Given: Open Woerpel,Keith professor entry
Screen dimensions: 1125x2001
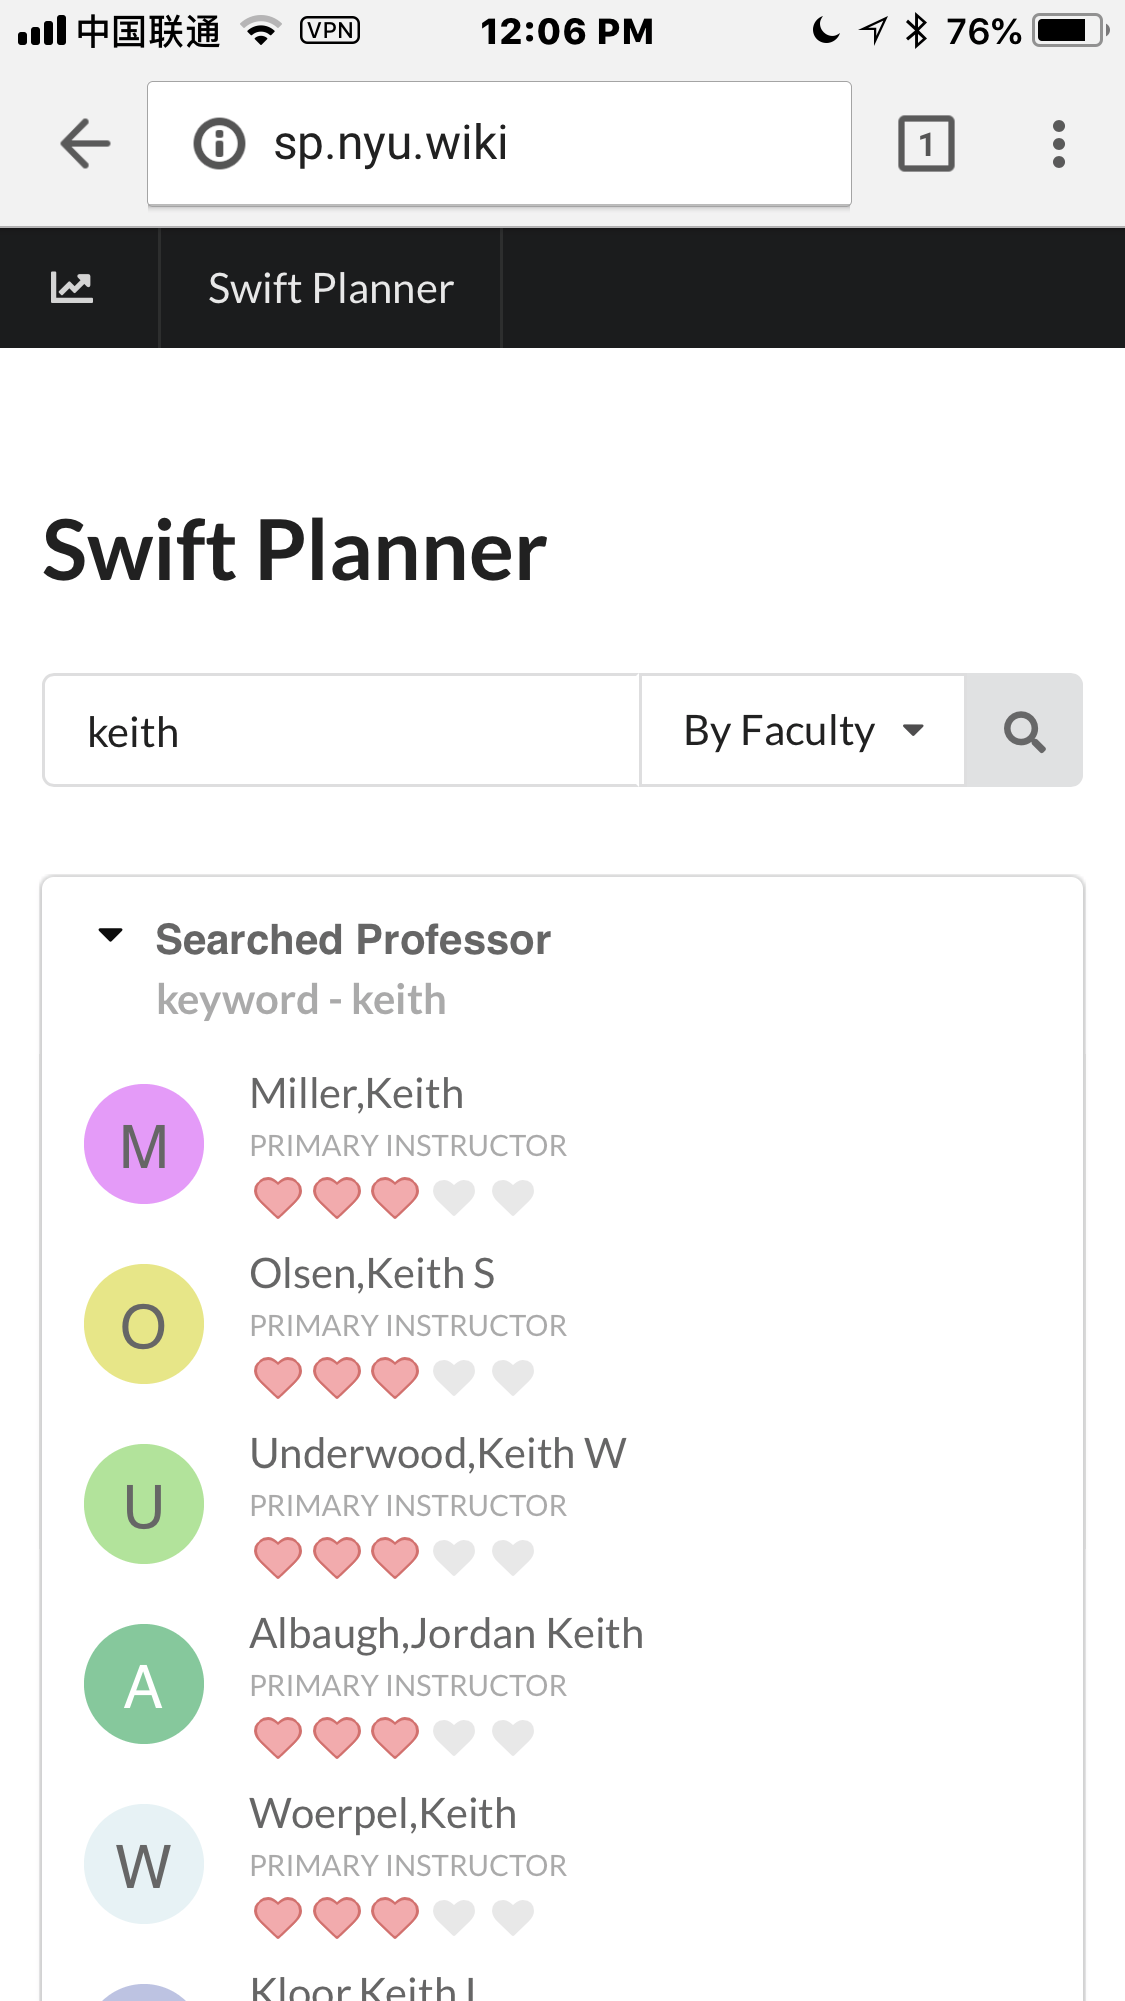Looking at the screenshot, I should (383, 1814).
